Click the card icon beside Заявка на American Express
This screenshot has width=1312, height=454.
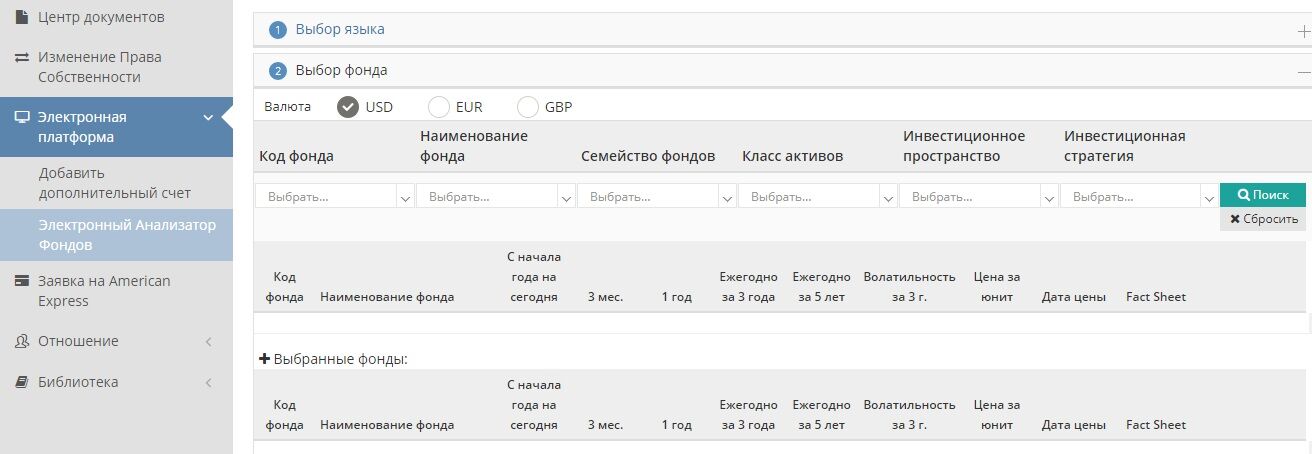tap(21, 282)
